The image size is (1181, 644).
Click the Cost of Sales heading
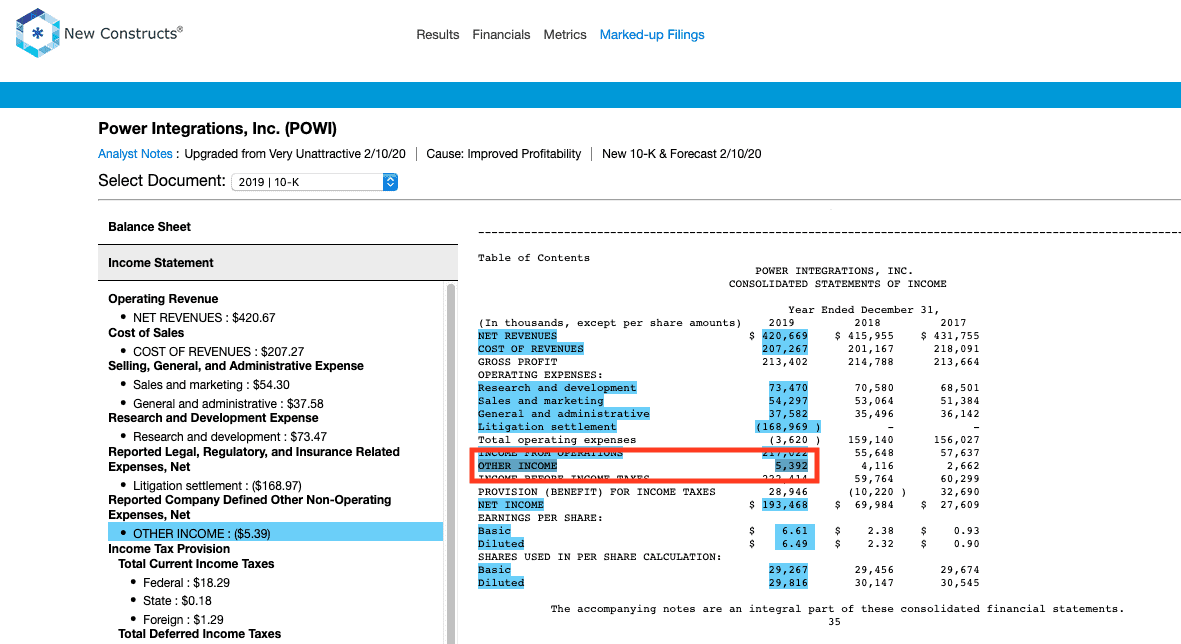click(x=146, y=333)
